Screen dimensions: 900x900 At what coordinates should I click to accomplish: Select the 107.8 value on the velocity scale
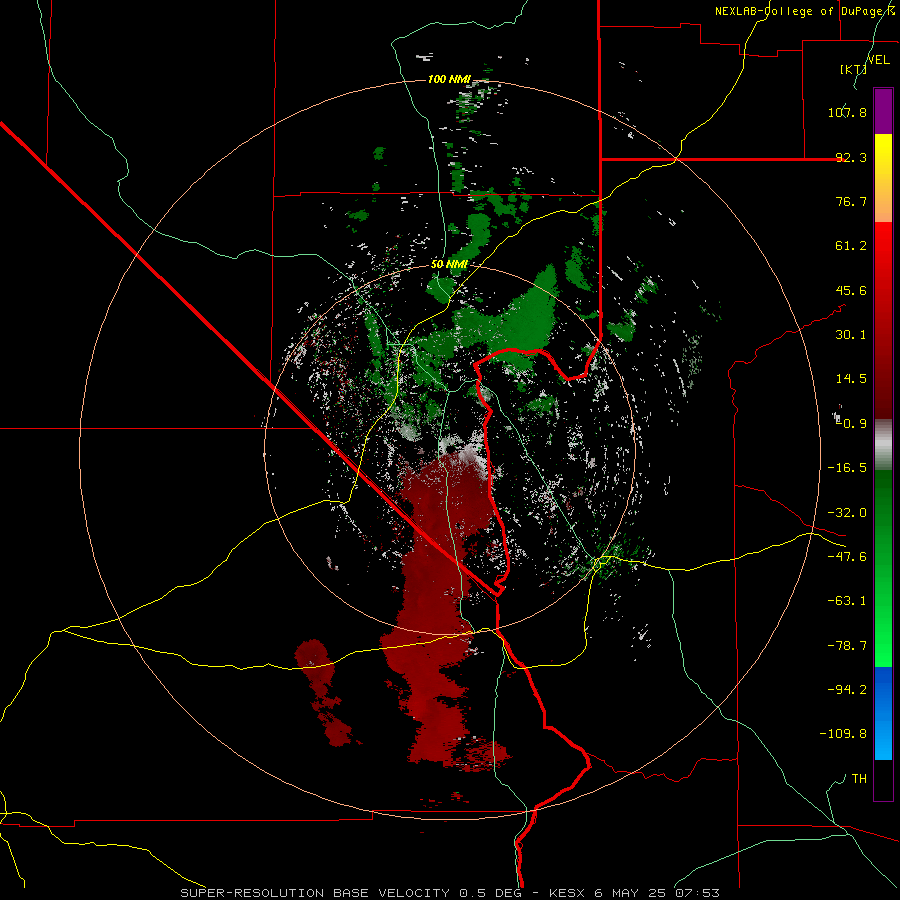pyautogui.click(x=847, y=112)
